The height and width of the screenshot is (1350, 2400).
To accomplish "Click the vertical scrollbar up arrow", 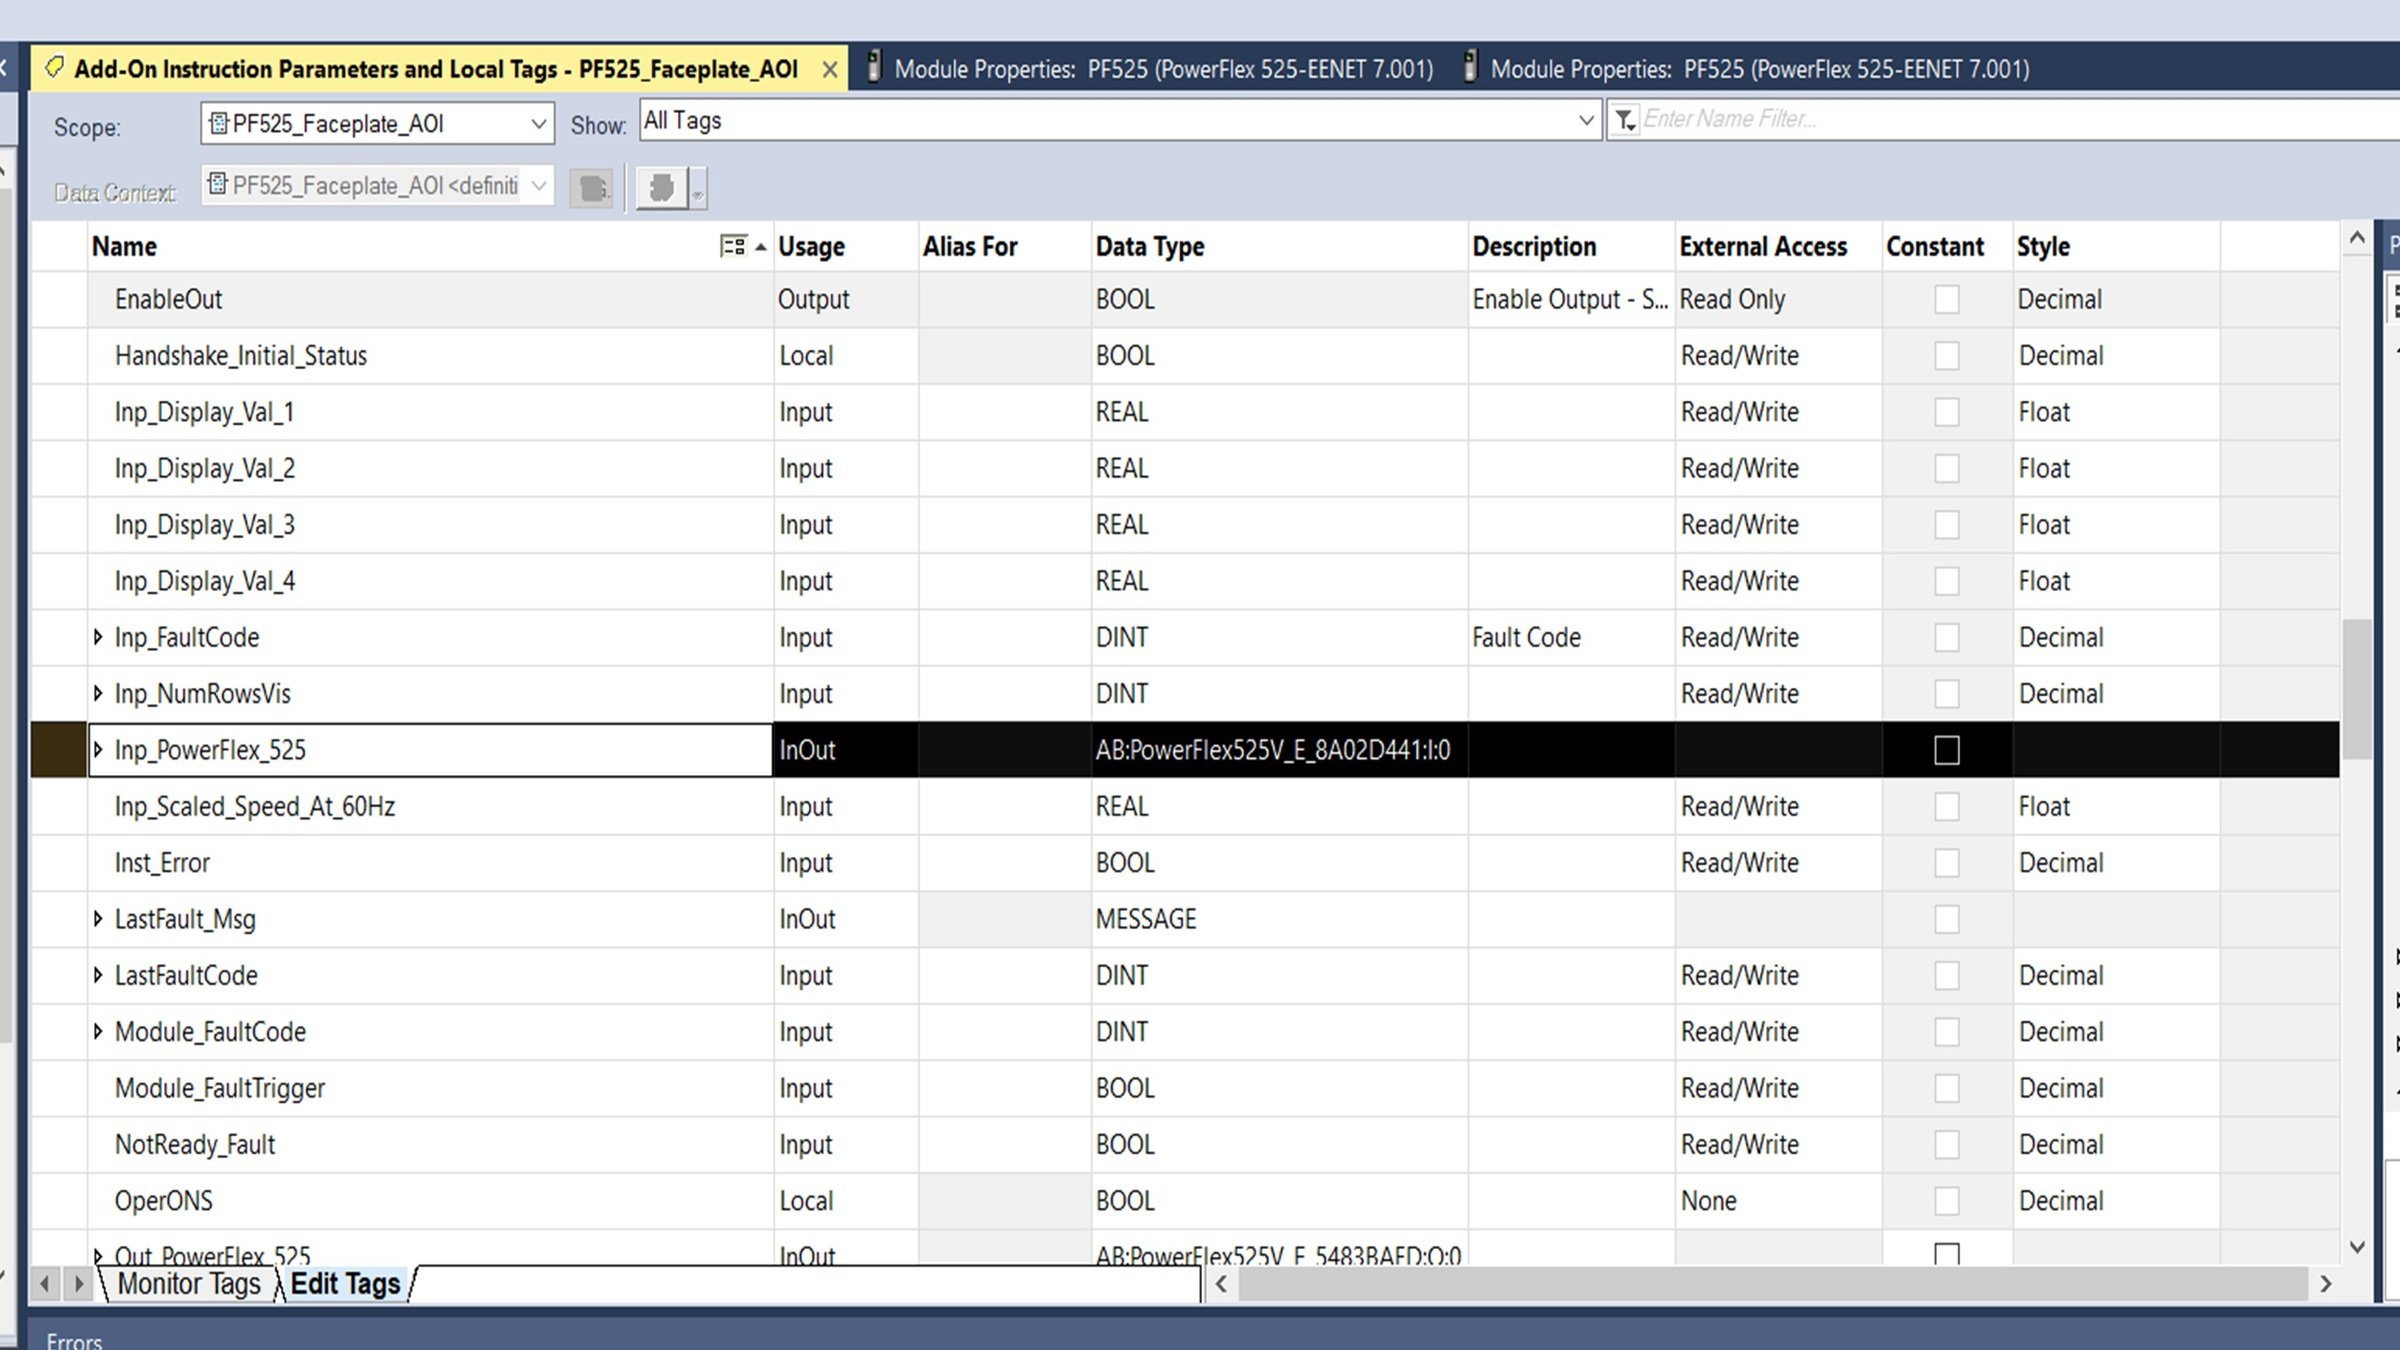I will (x=2357, y=238).
